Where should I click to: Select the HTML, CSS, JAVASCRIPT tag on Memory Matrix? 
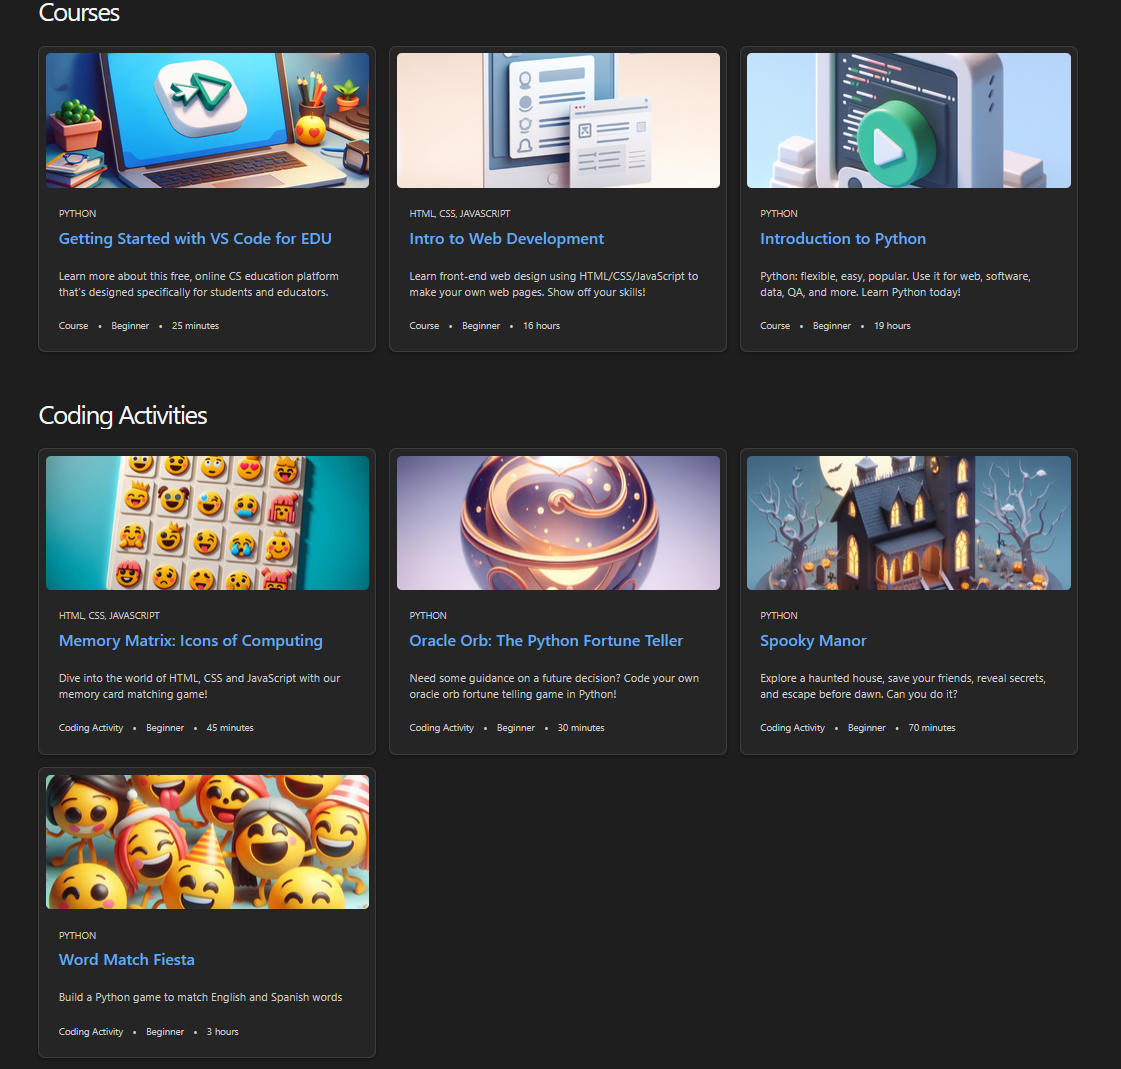click(x=109, y=615)
